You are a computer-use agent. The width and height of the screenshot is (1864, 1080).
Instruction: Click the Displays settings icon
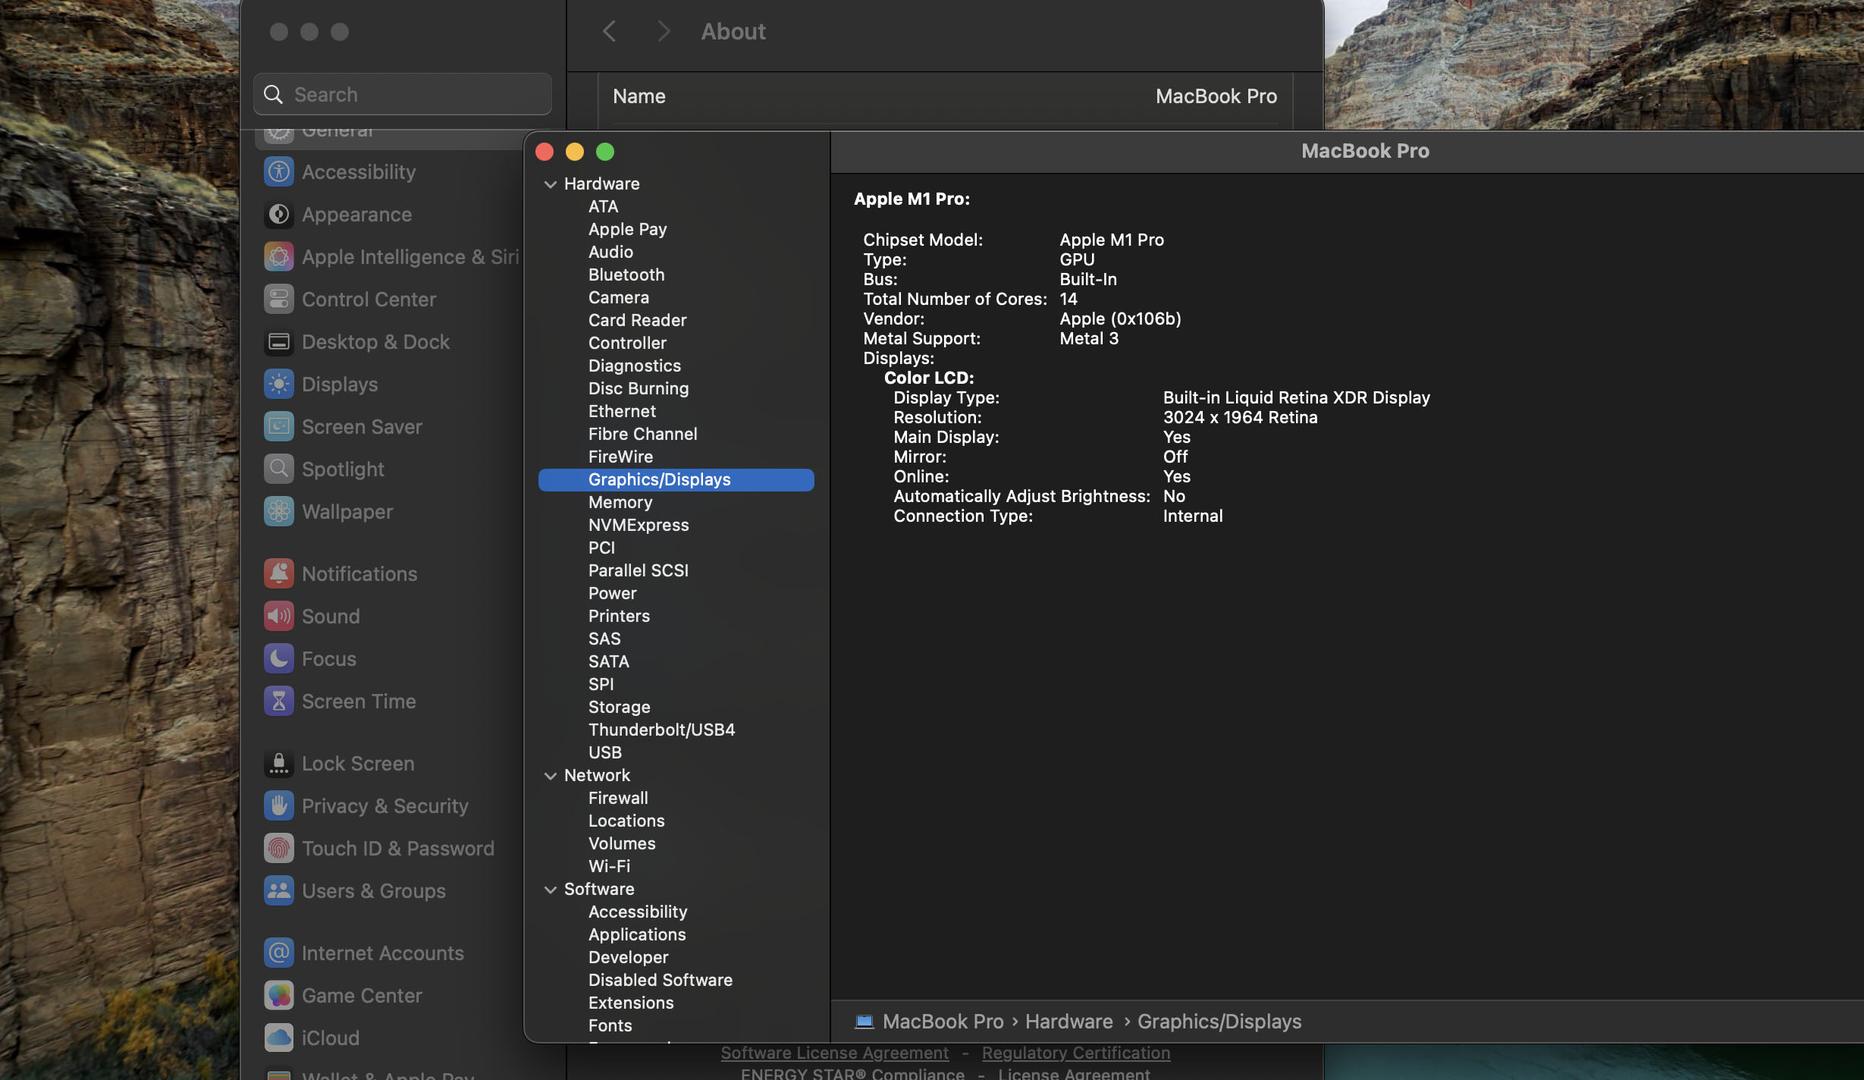click(279, 384)
